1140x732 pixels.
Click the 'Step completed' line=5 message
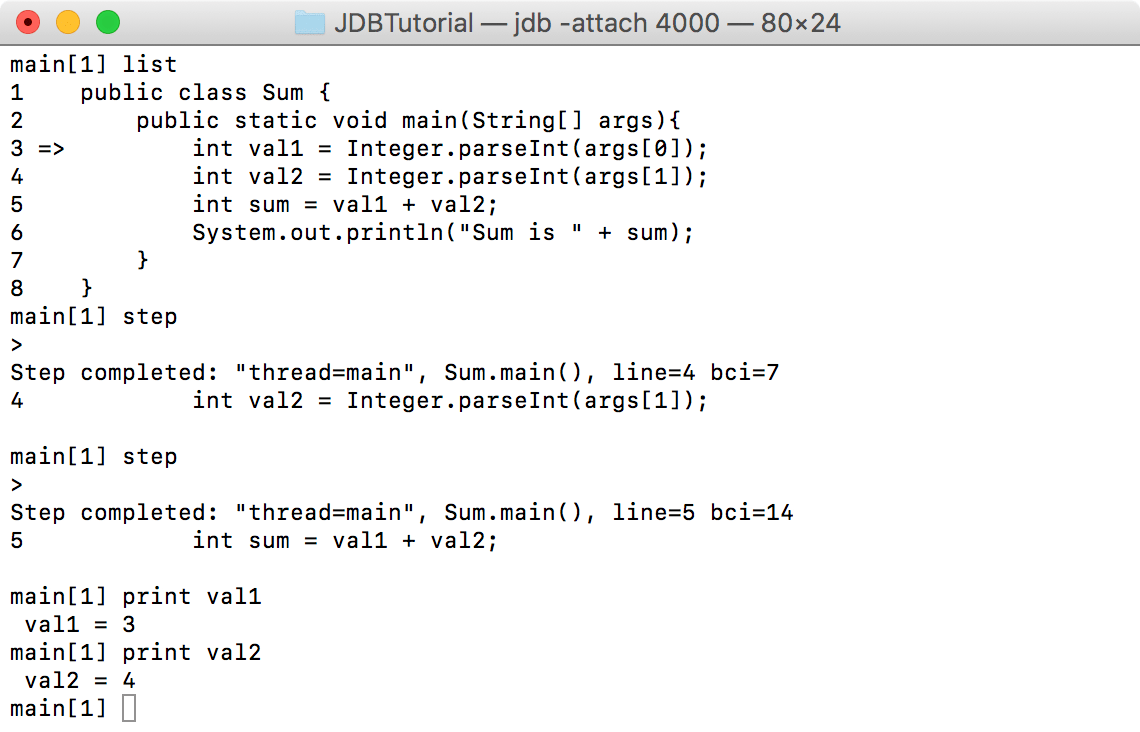[400, 512]
